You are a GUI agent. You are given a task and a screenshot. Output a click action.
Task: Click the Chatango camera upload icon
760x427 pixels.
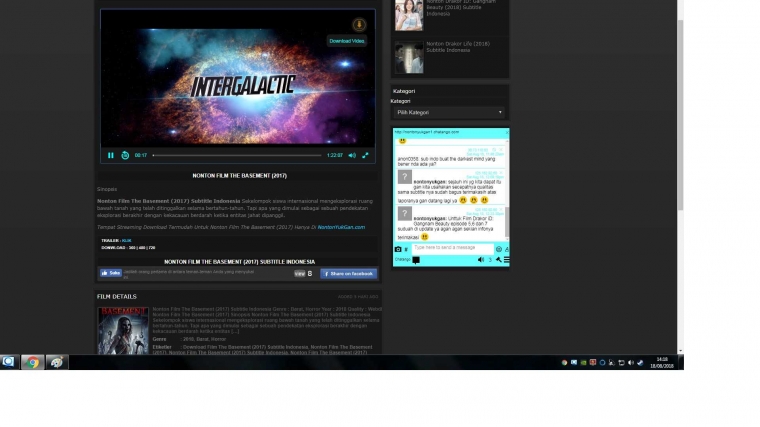coord(398,249)
